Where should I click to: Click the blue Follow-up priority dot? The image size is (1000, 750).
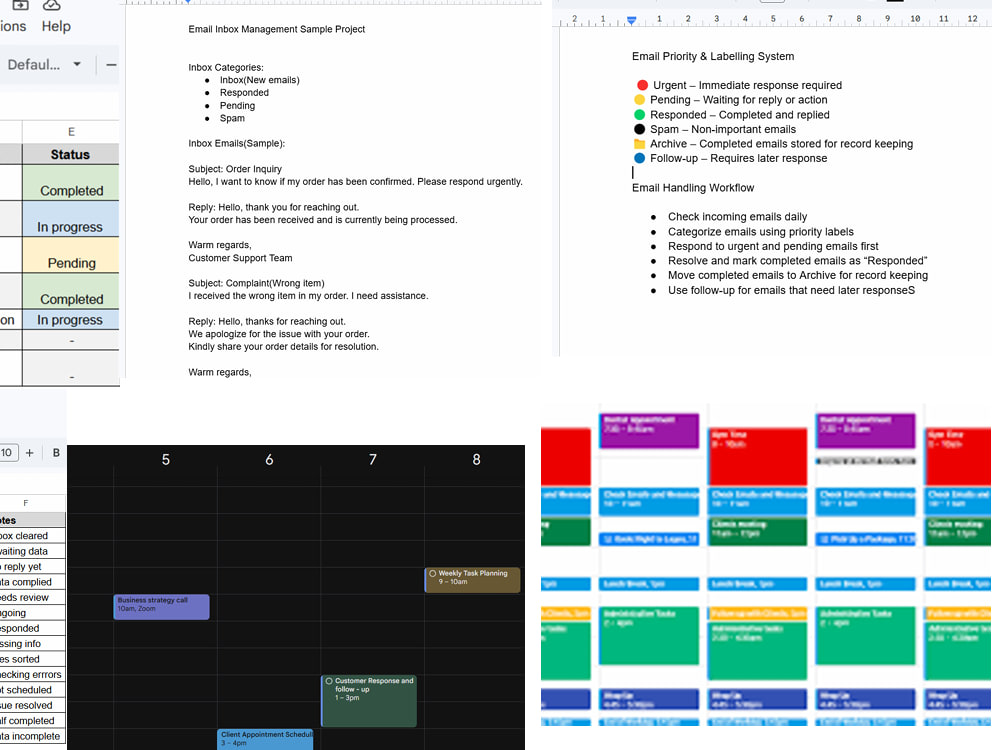pos(640,158)
